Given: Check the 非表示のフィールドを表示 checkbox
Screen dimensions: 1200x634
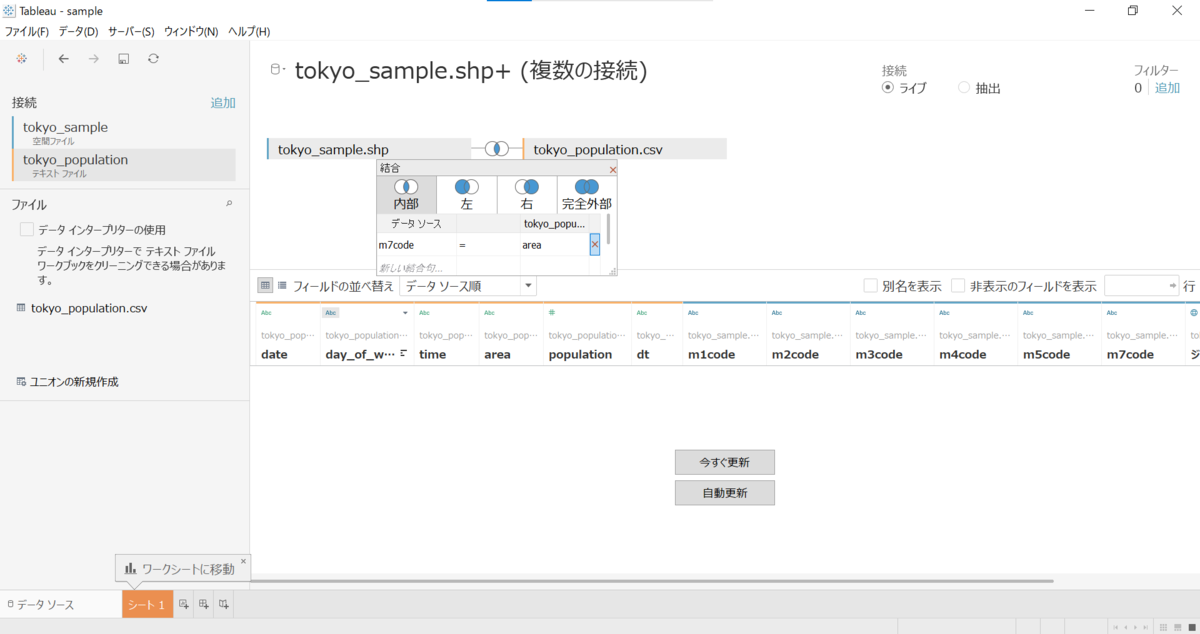Looking at the screenshot, I should [958, 285].
